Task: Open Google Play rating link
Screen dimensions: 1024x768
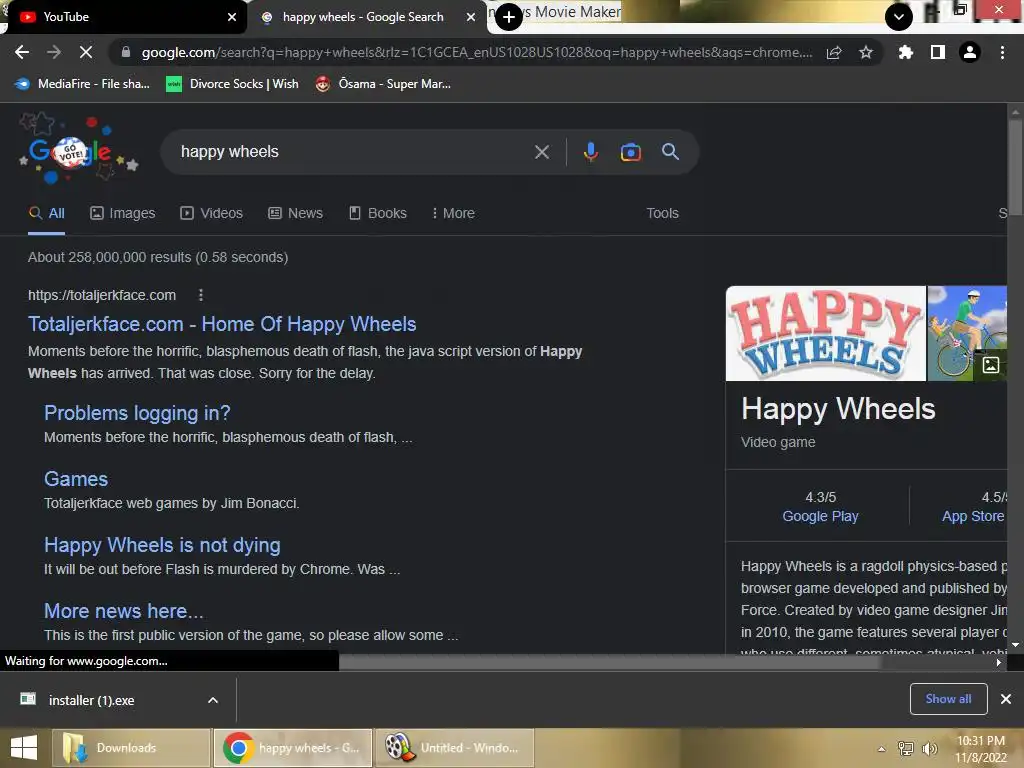Action: coord(820,516)
